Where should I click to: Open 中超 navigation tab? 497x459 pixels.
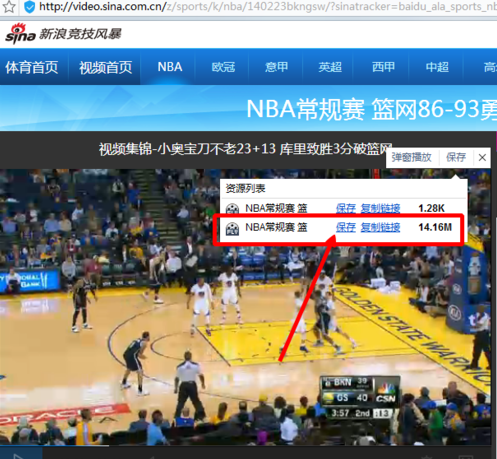(437, 67)
